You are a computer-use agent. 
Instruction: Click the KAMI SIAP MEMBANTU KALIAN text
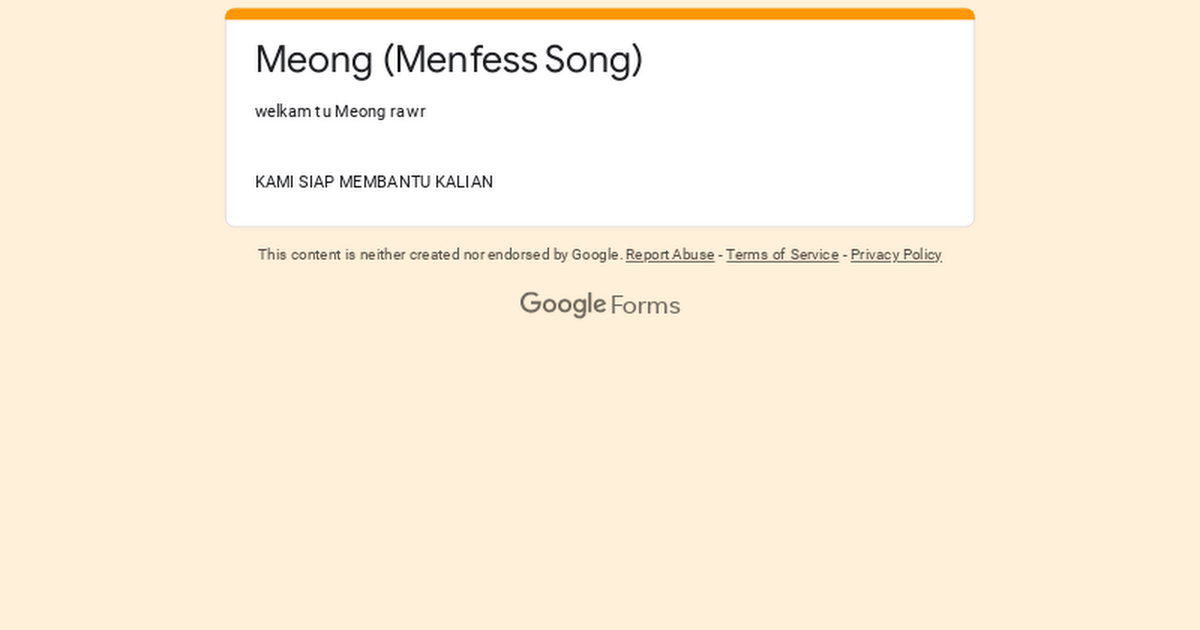point(374,182)
